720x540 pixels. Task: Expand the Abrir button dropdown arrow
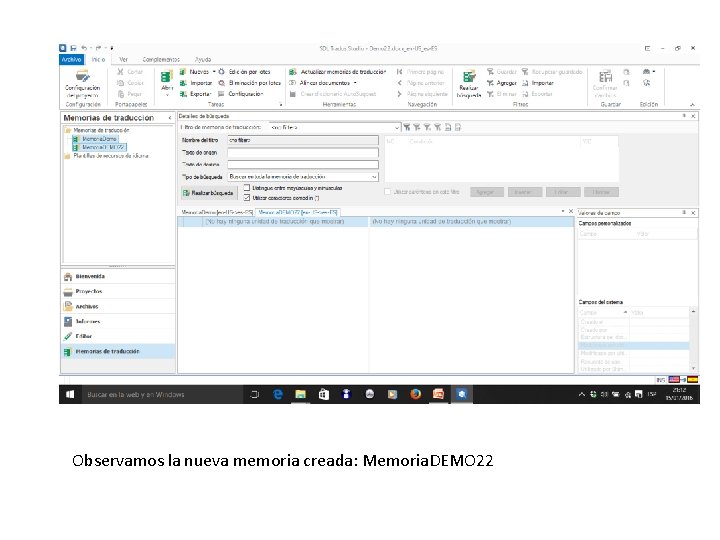(167, 96)
